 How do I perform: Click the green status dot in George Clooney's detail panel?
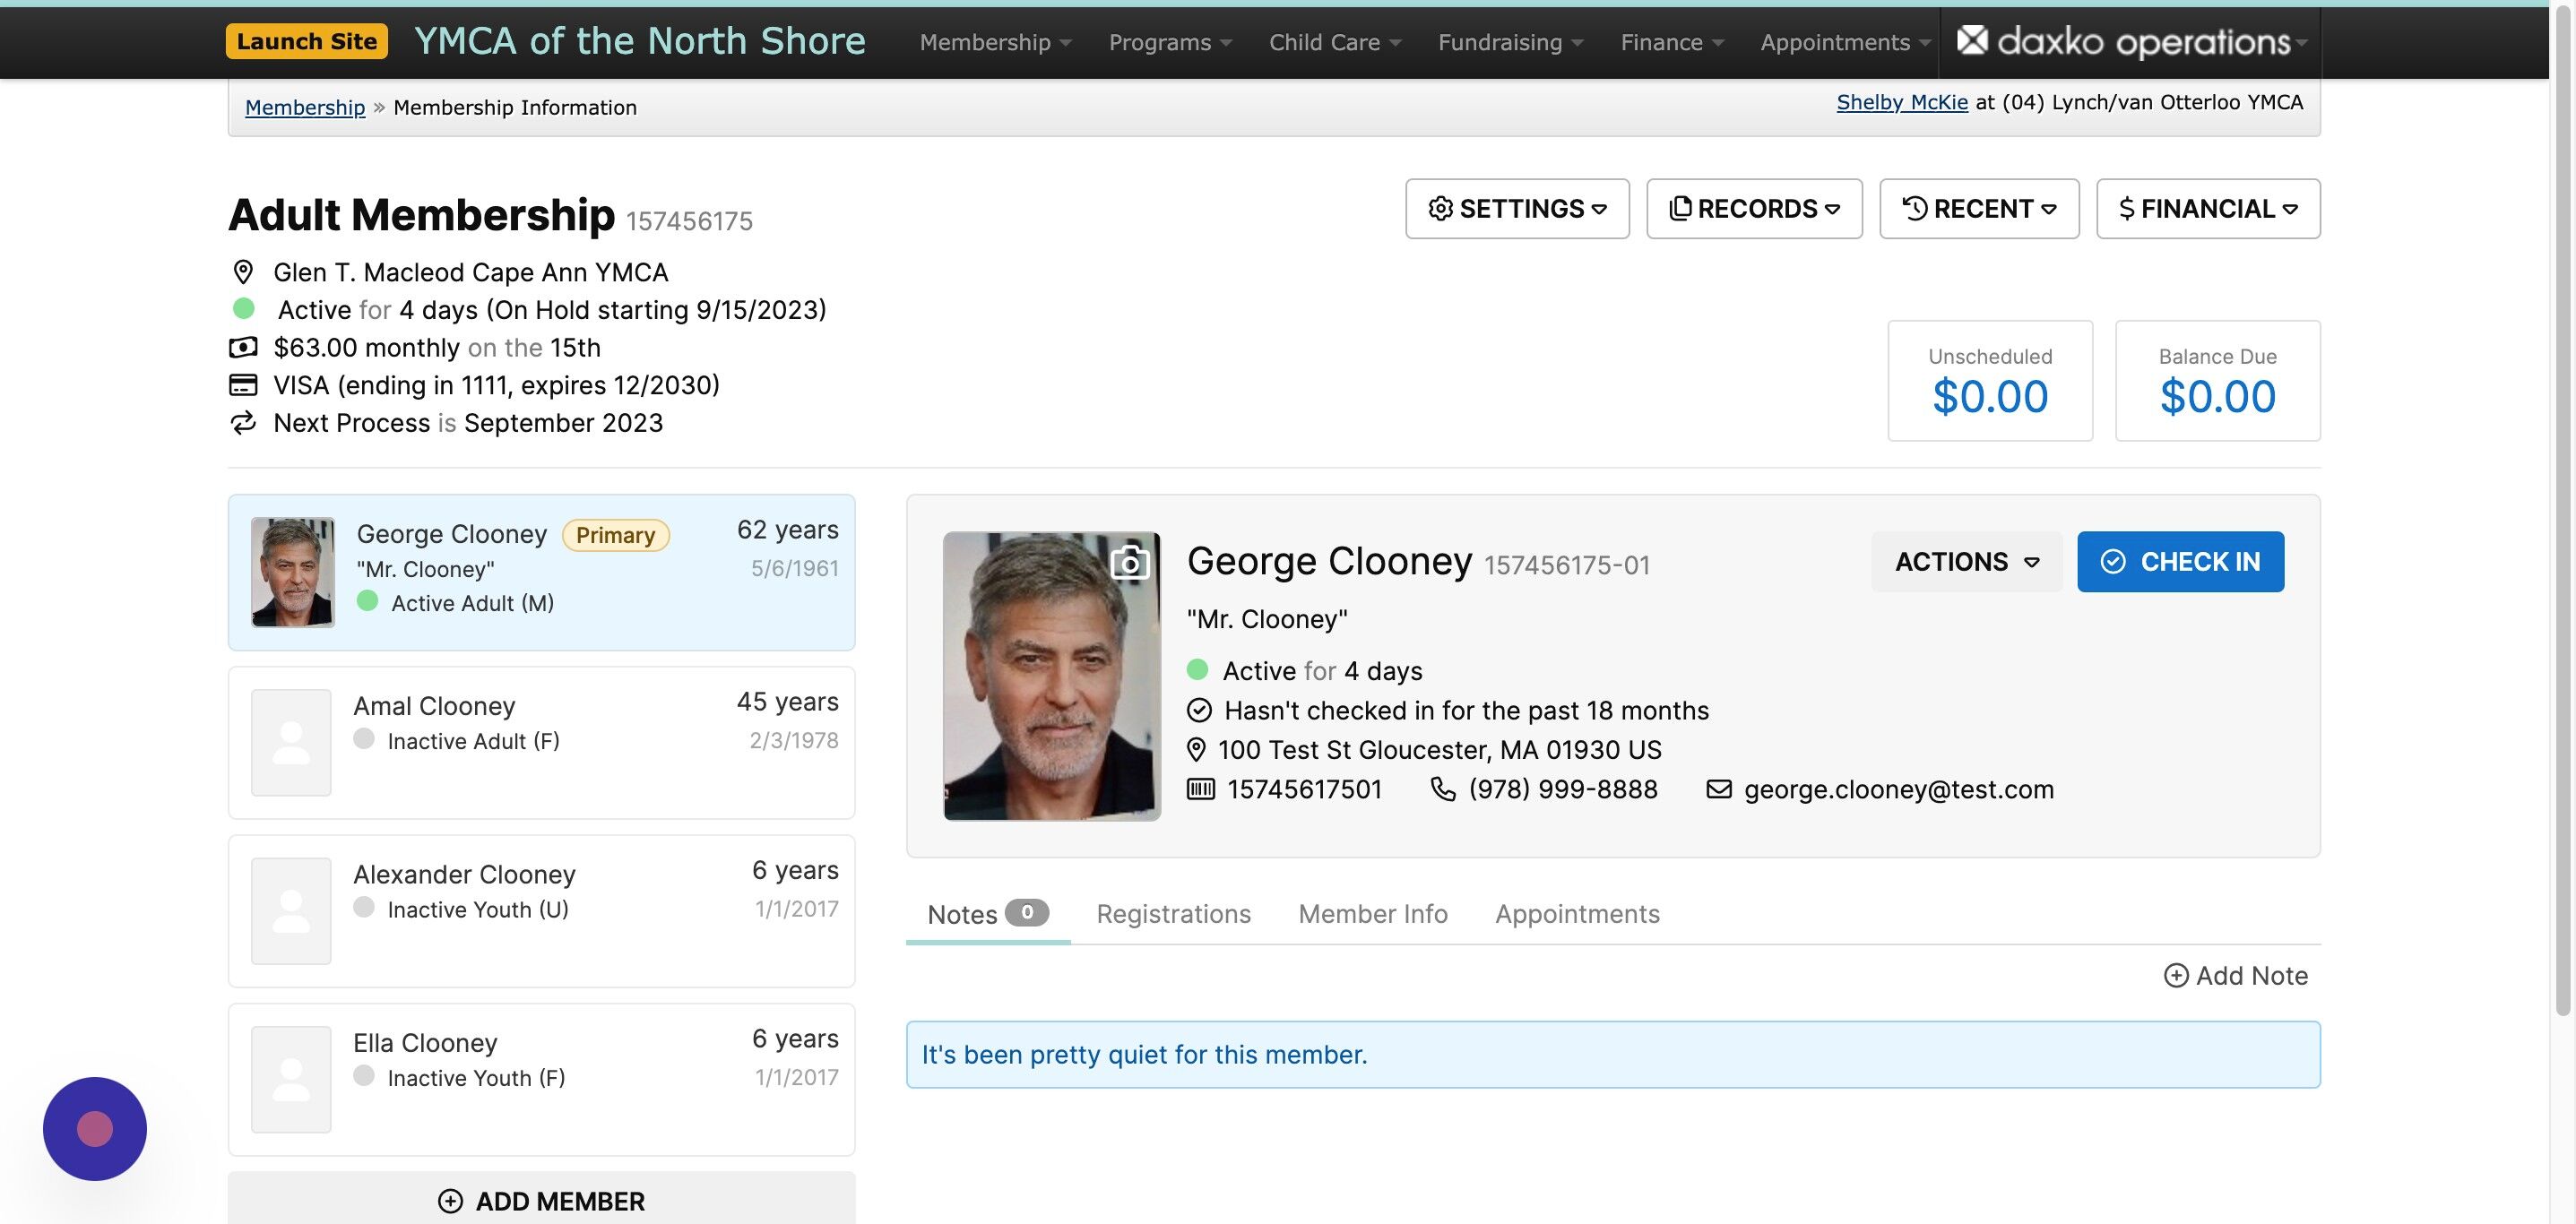click(x=1197, y=670)
